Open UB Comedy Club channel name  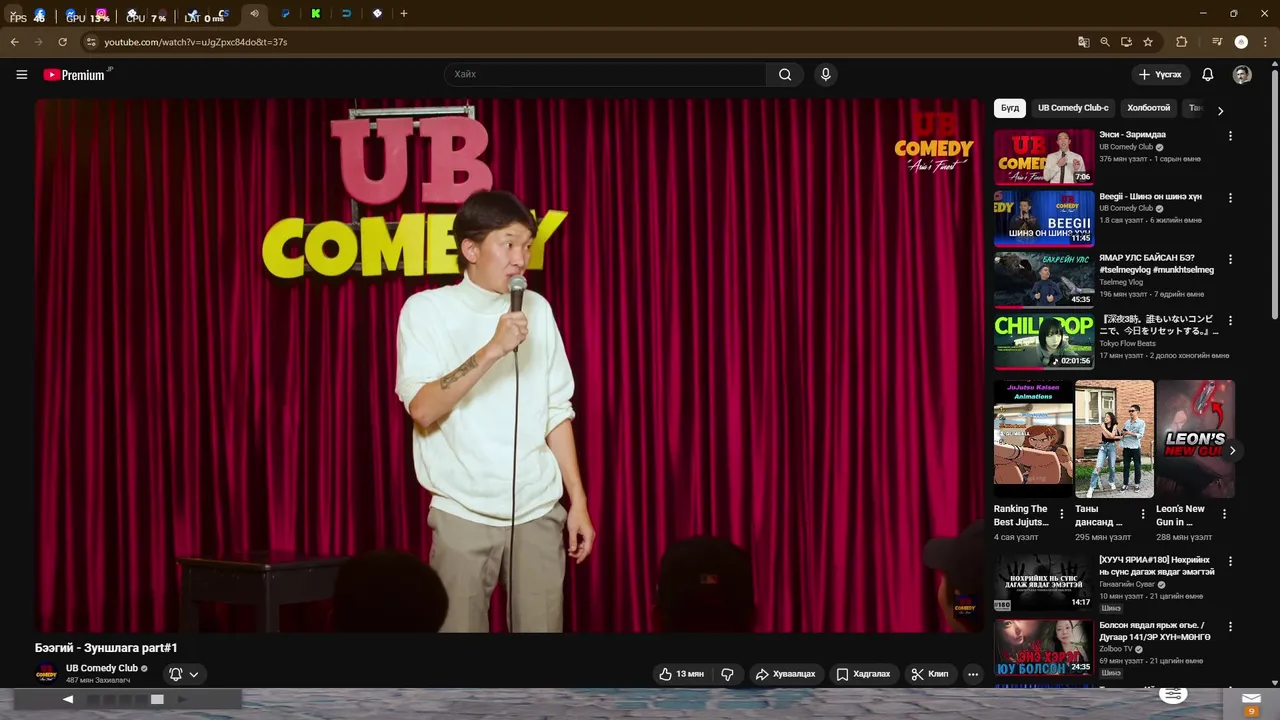point(102,668)
